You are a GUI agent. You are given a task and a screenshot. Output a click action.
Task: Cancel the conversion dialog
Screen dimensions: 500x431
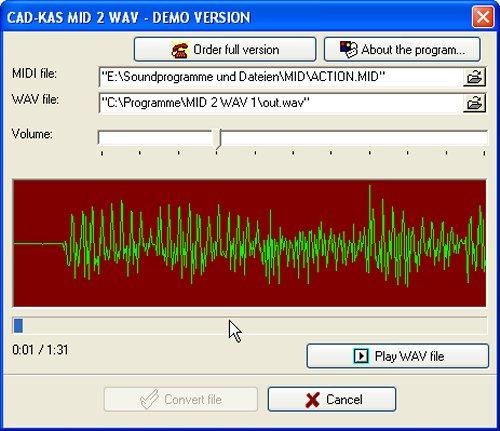pos(332,399)
